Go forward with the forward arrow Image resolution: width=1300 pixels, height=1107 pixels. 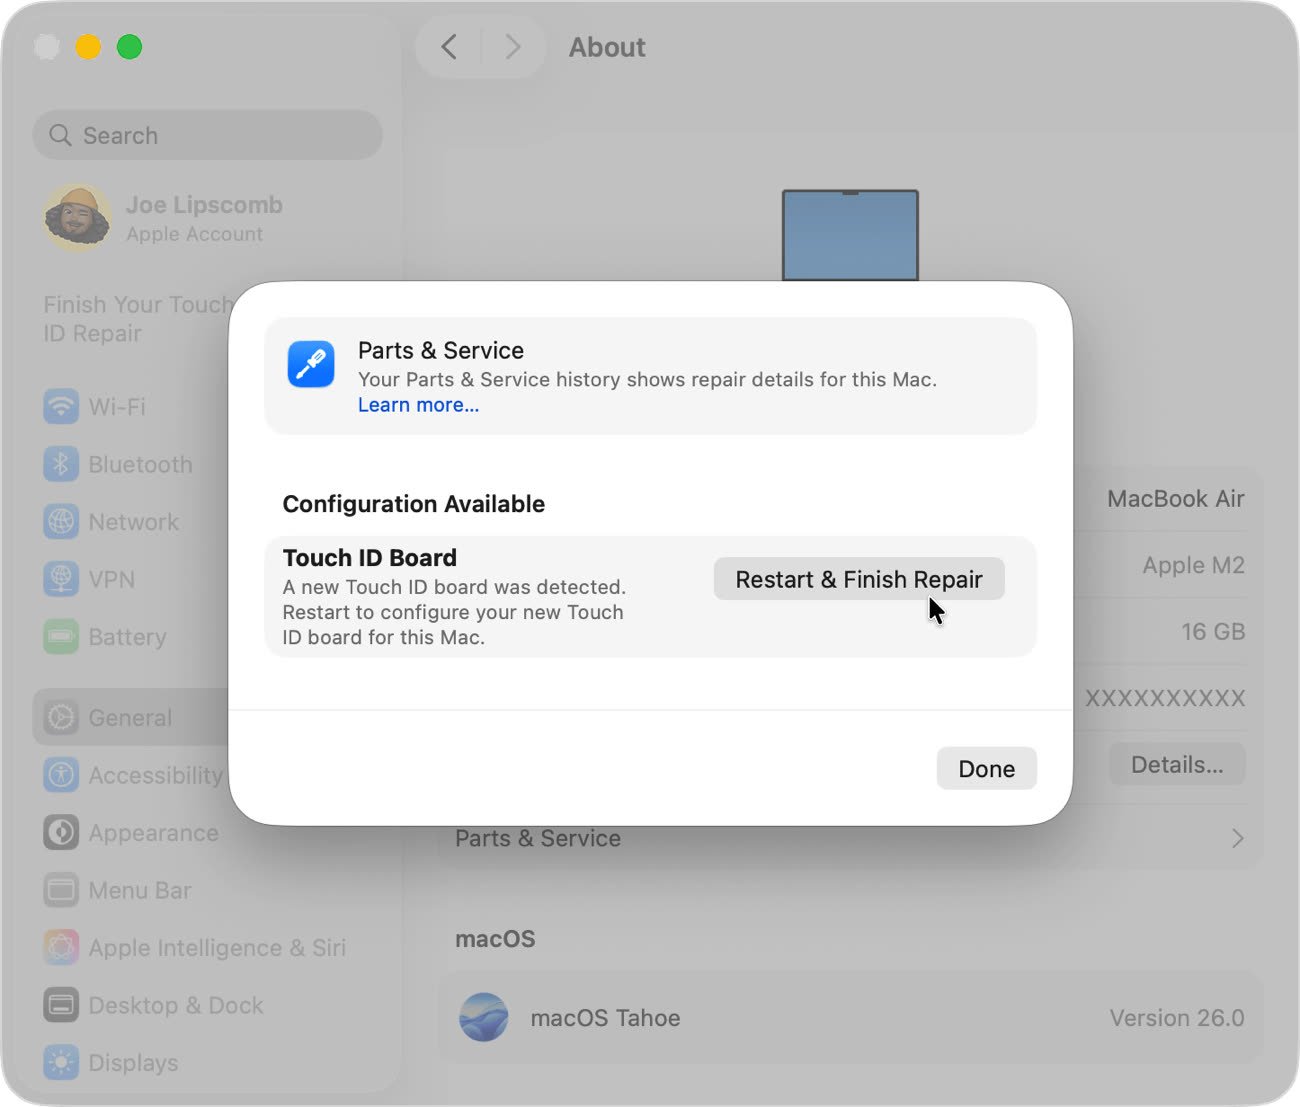click(x=513, y=47)
